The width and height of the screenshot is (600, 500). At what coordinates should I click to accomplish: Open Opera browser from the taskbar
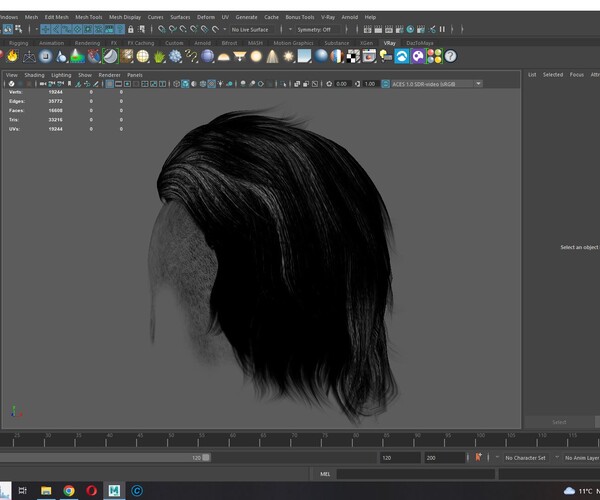coord(91,490)
